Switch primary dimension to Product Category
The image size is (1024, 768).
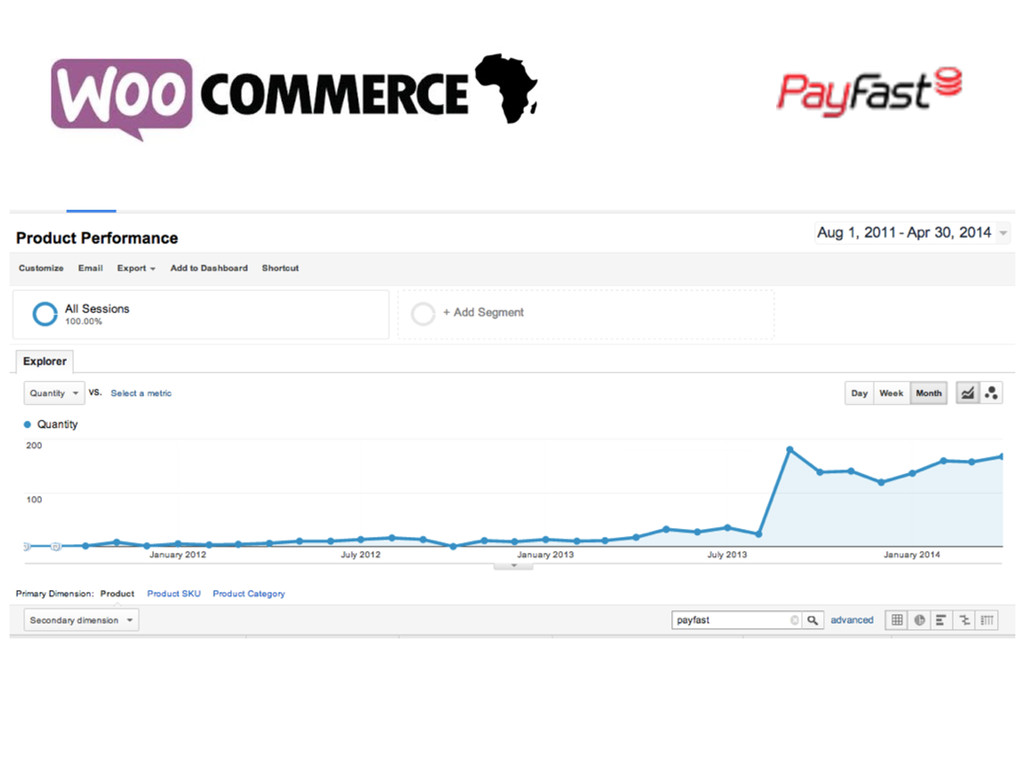[x=249, y=594]
